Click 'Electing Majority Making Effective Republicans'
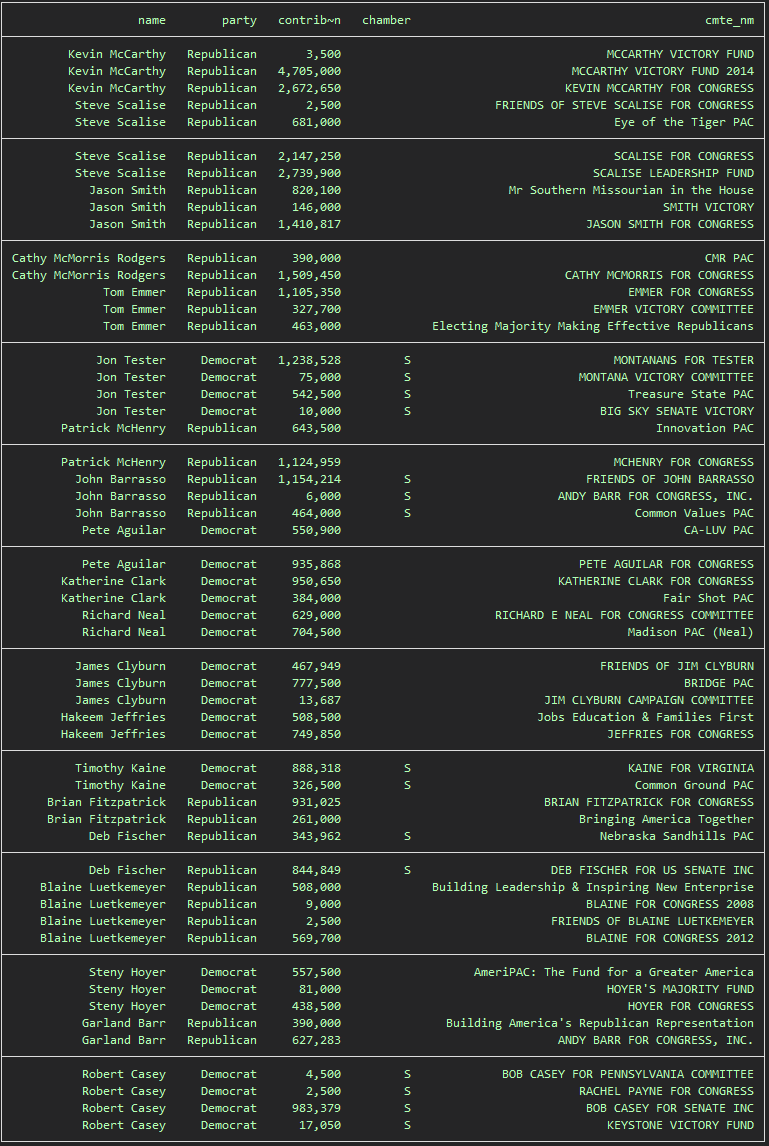Image resolution: width=769 pixels, height=1146 pixels. pyautogui.click(x=593, y=326)
